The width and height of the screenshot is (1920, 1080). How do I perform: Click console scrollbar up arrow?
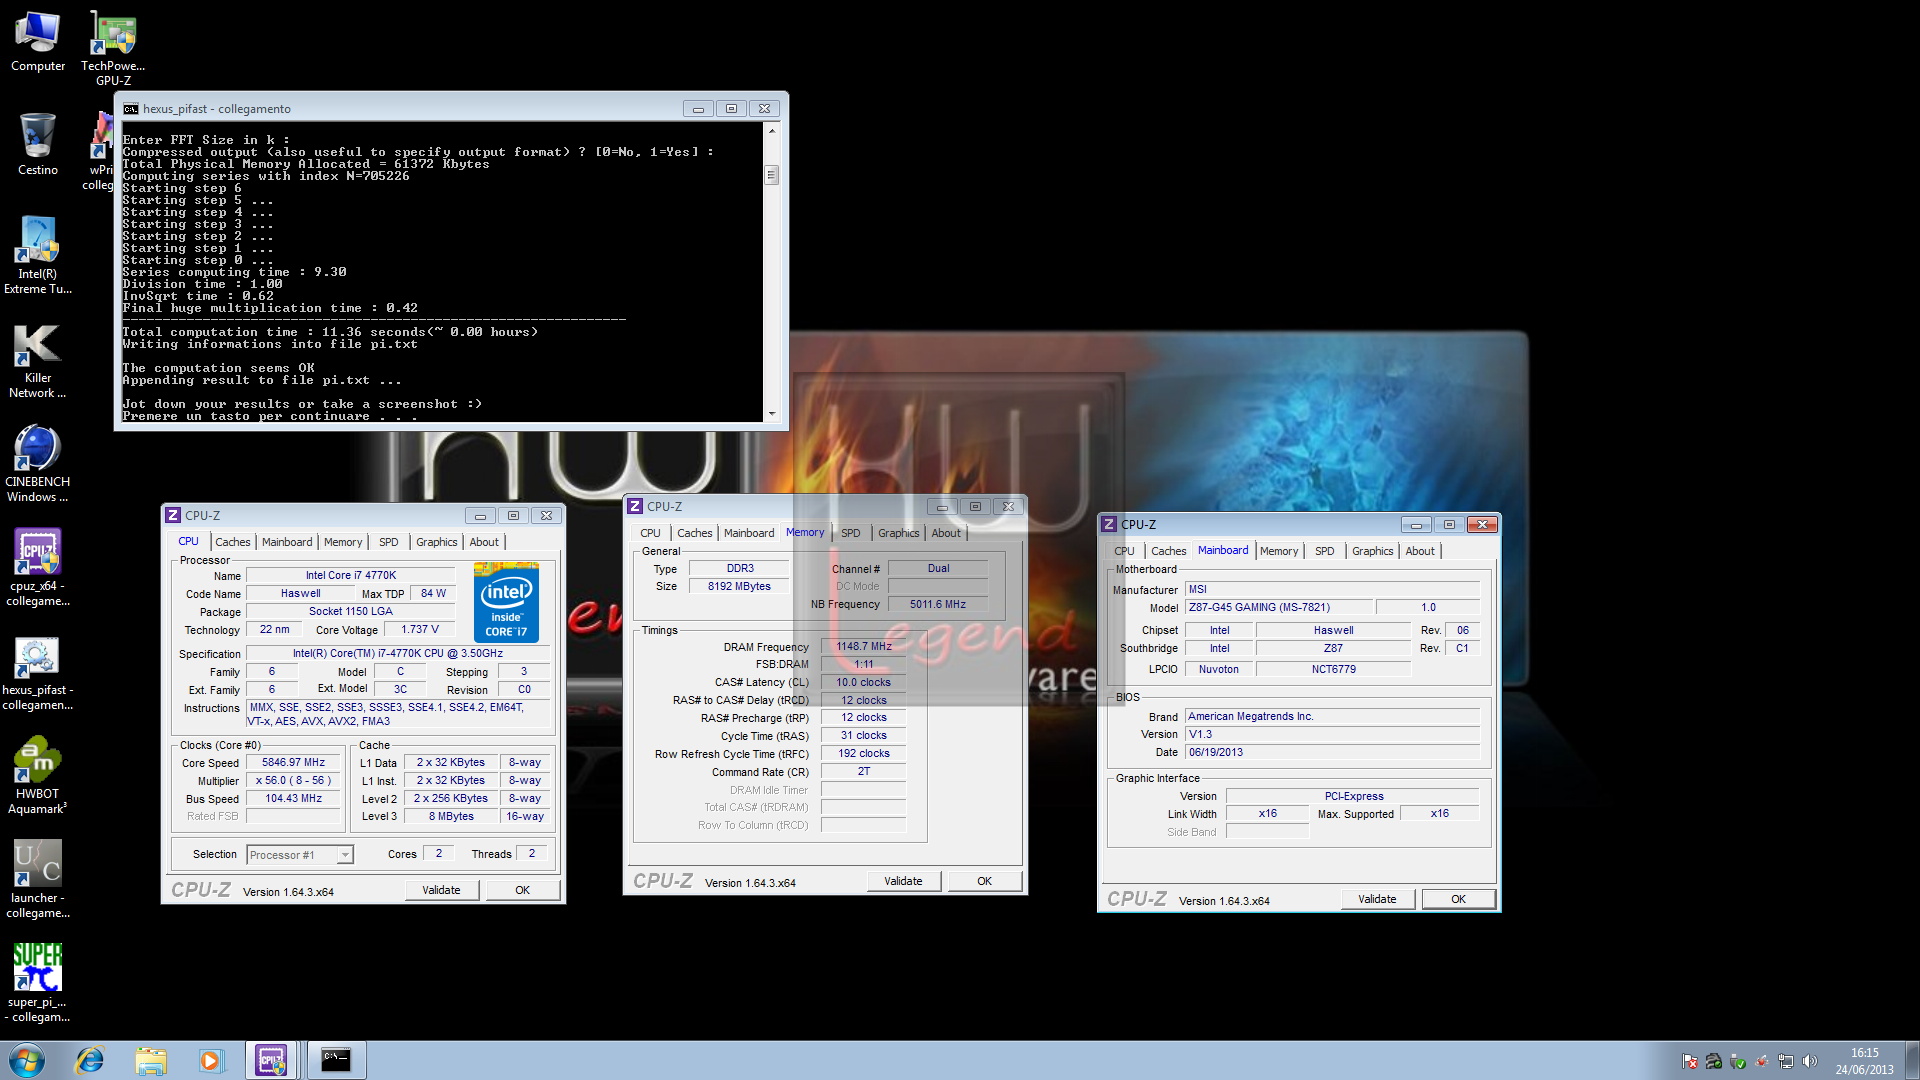(772, 131)
